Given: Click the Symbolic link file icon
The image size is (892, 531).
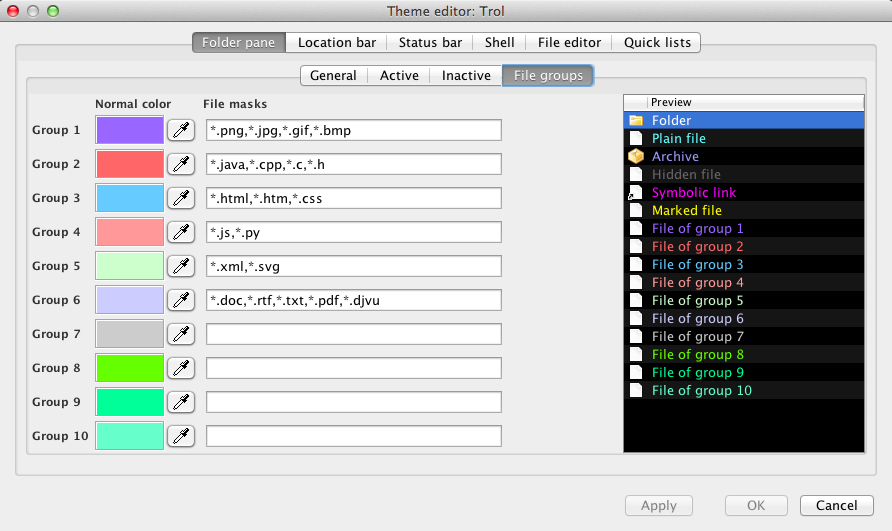Looking at the screenshot, I should 635,192.
